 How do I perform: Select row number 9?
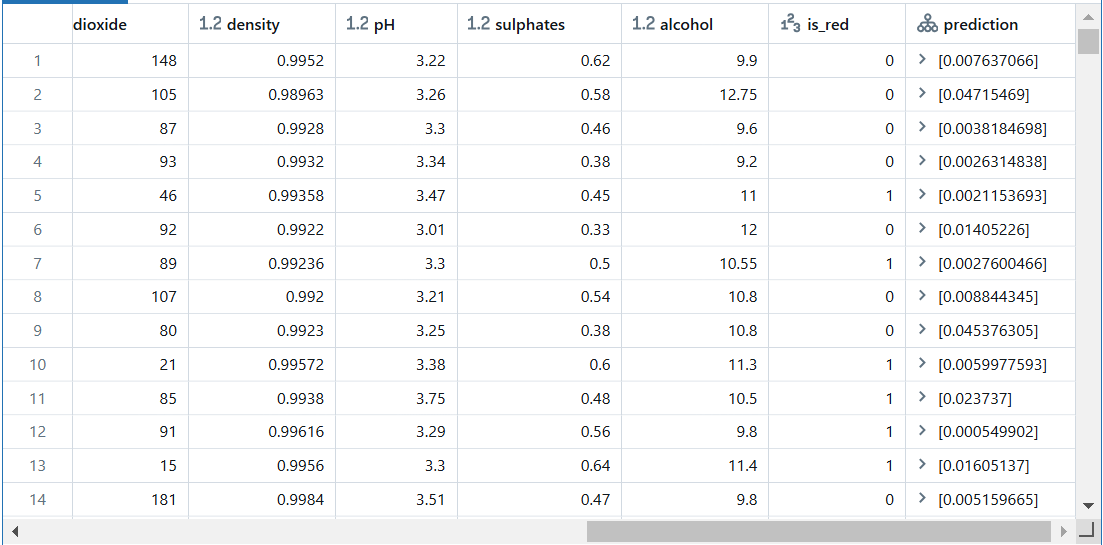37,331
